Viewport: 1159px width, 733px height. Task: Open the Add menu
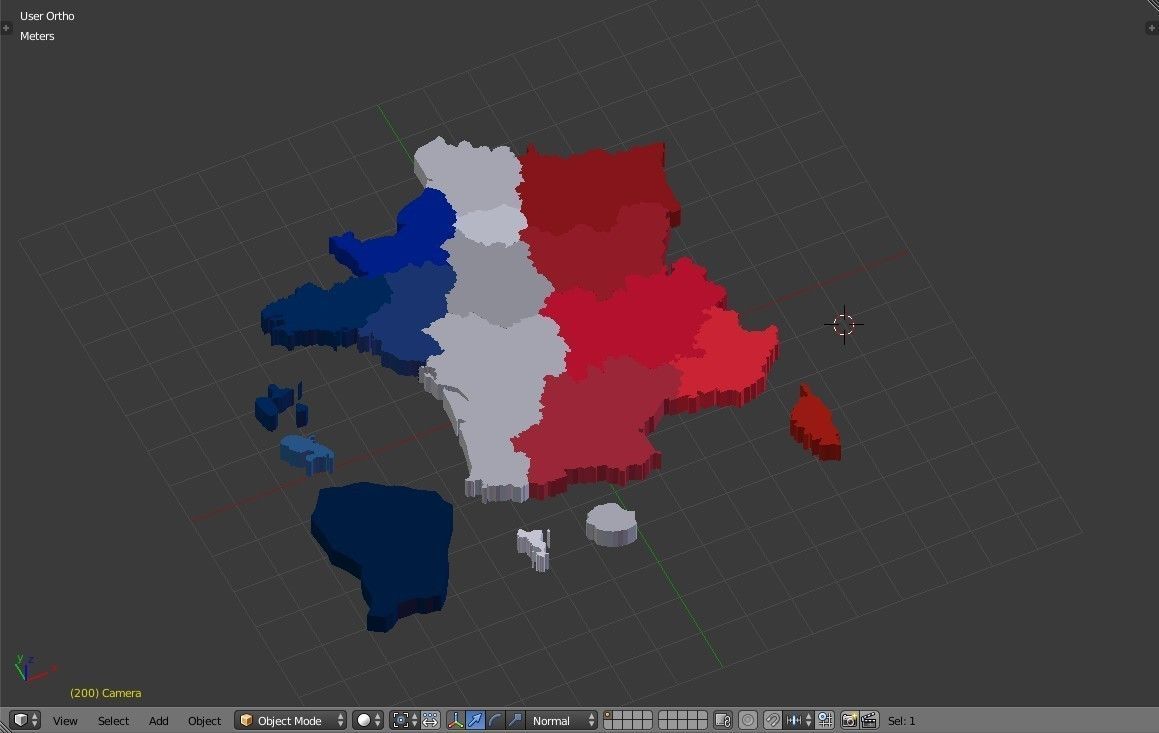point(158,720)
